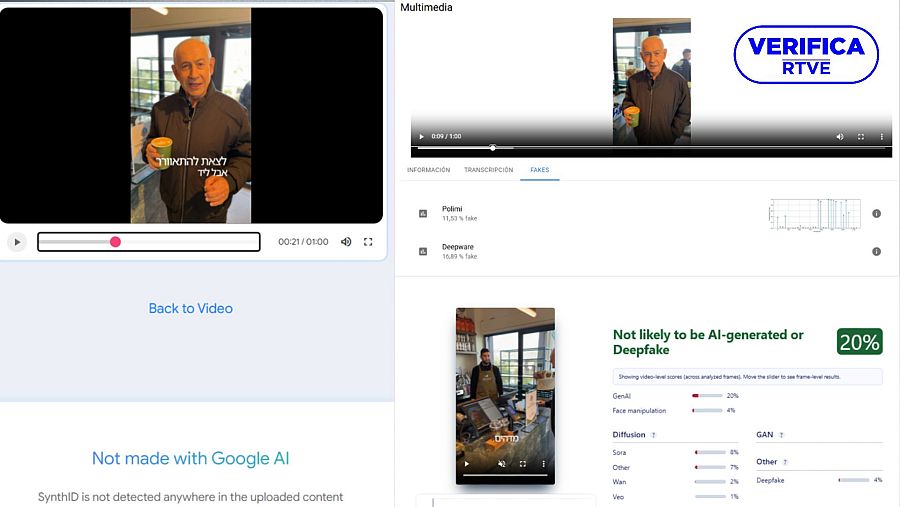Unmute the deepfake detector preview video
The width and height of the screenshot is (900, 507).
502,464
